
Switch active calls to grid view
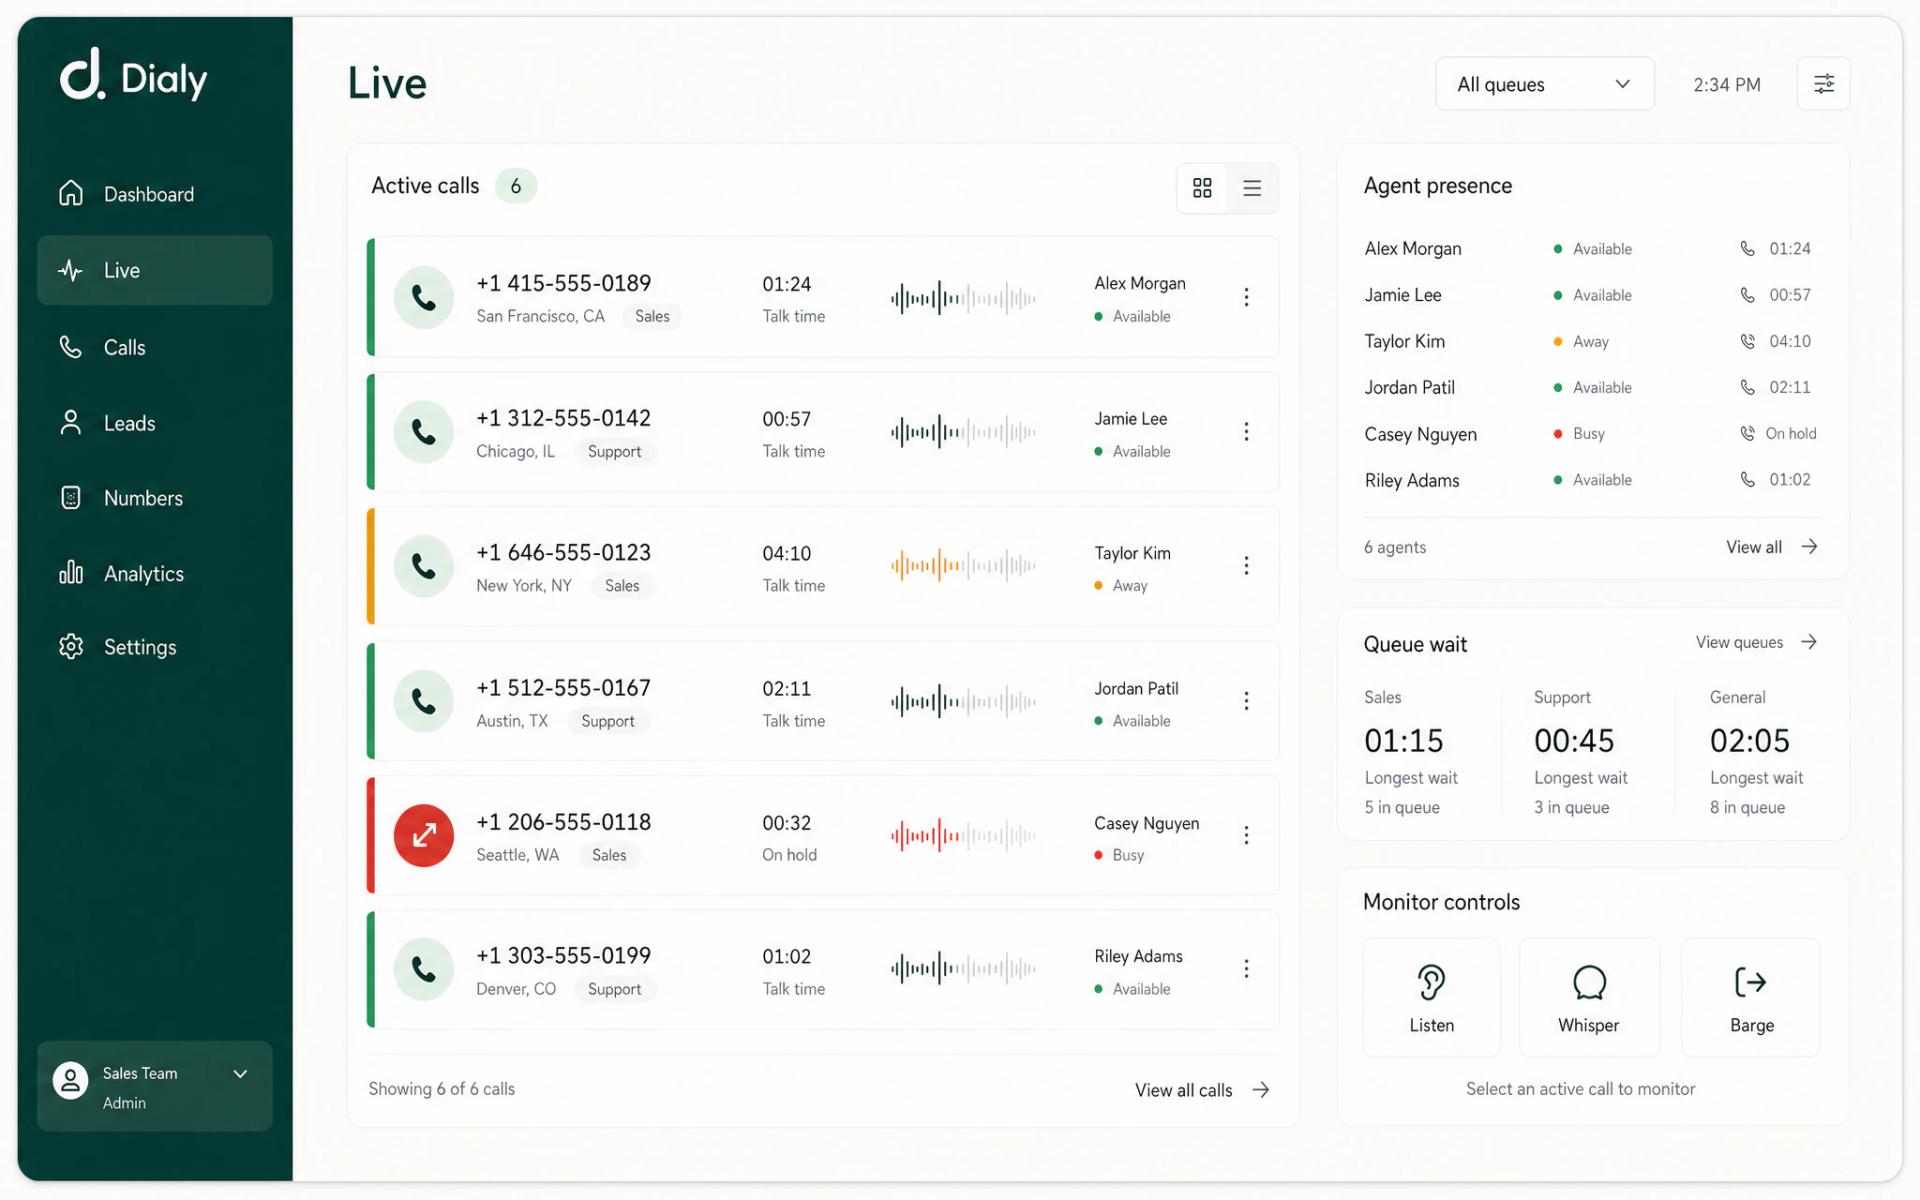pyautogui.click(x=1202, y=187)
